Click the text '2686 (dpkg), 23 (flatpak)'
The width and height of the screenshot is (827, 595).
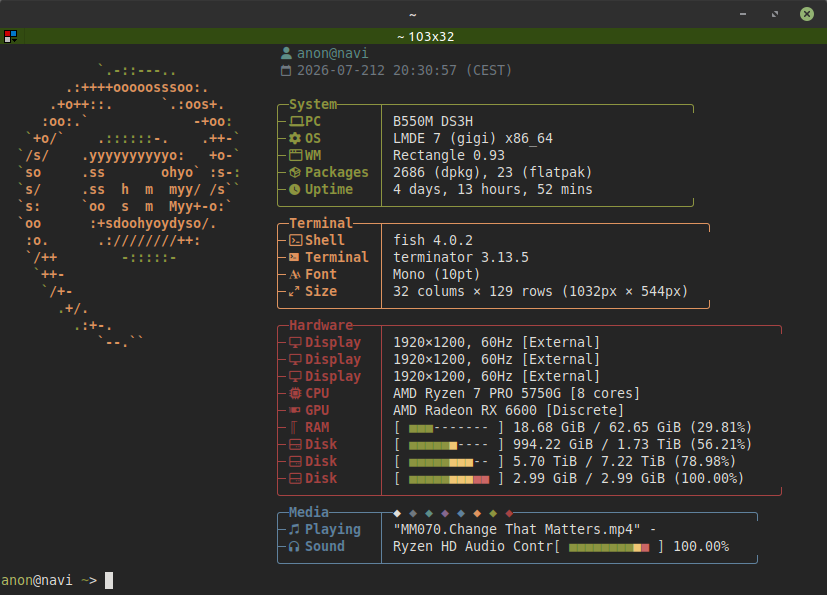point(493,172)
